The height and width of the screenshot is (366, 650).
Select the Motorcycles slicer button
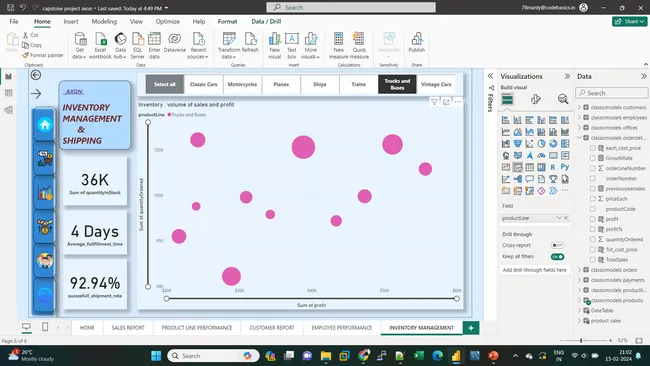(243, 84)
